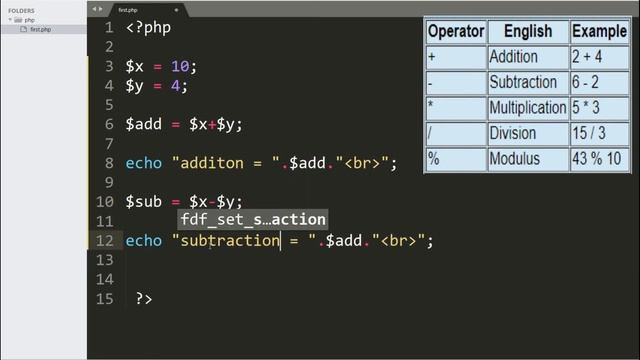Click $add variable on line 6
The height and width of the screenshot is (360, 640).
(x=144, y=124)
